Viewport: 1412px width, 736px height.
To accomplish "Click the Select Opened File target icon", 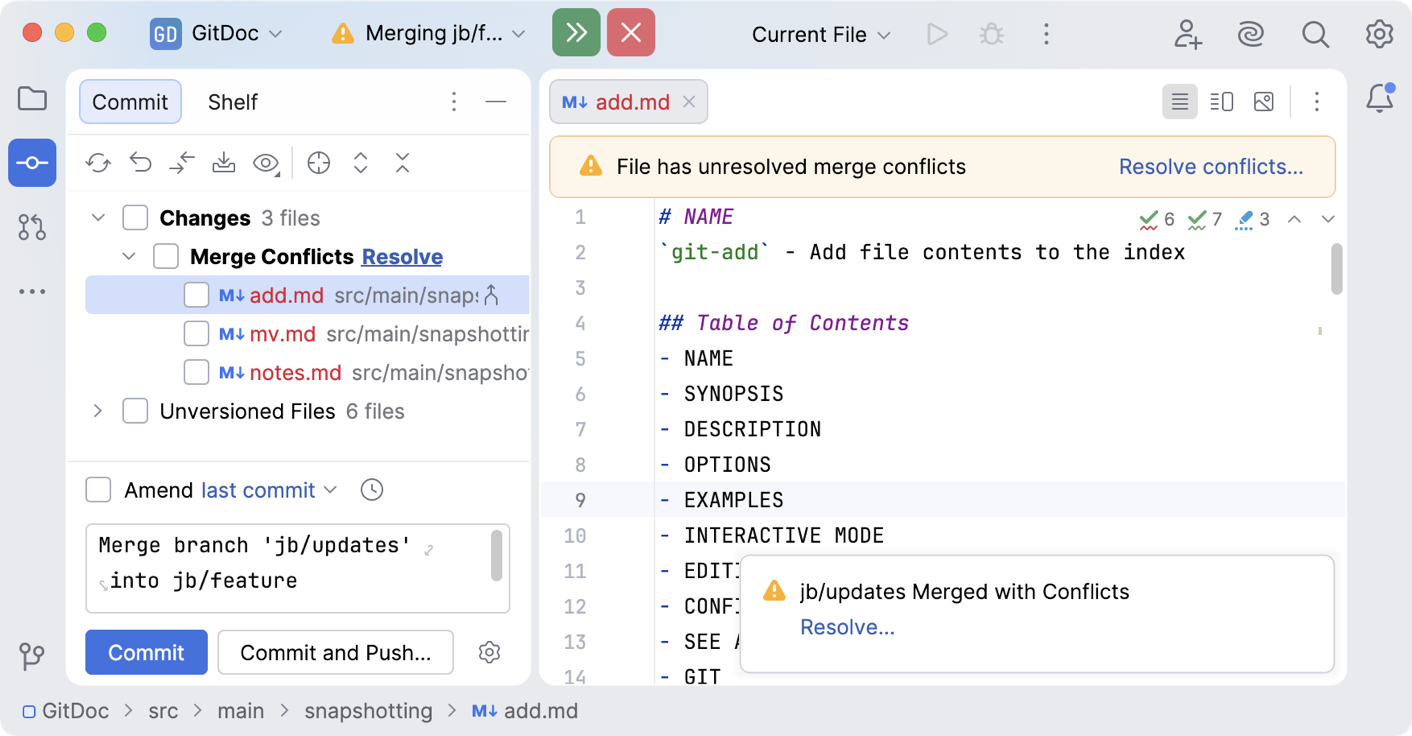I will pyautogui.click(x=319, y=163).
